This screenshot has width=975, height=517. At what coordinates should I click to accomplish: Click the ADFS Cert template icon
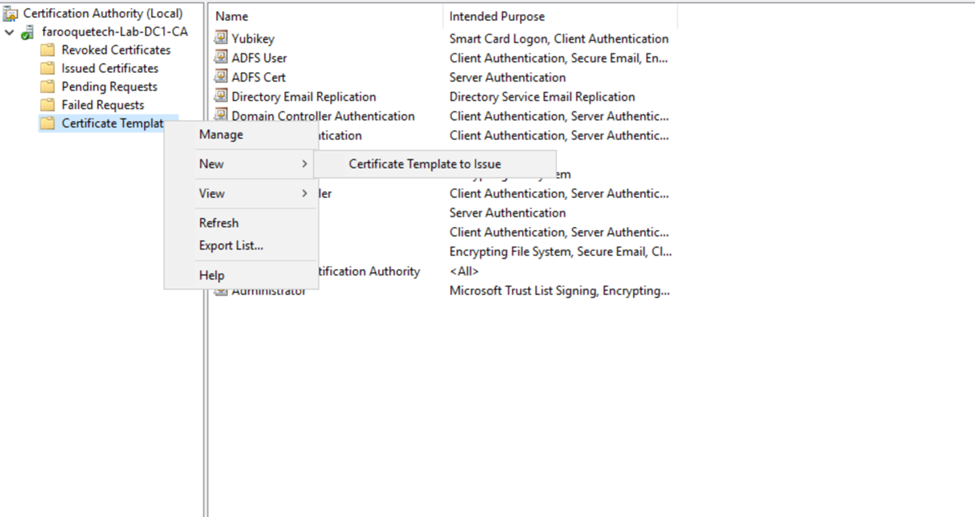[x=221, y=77]
